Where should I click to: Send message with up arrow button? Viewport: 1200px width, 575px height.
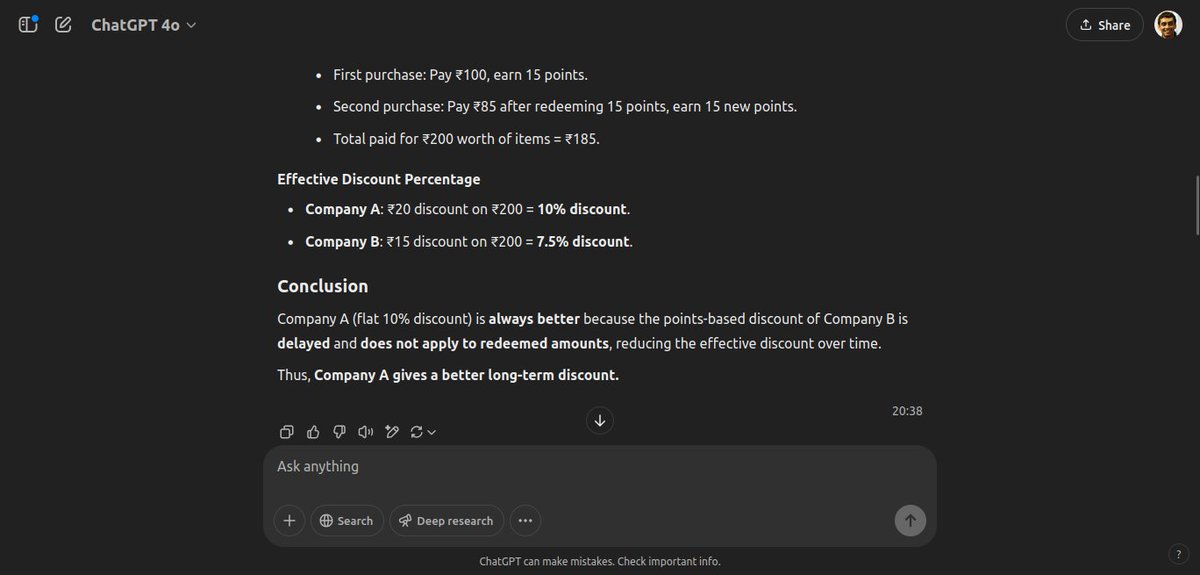point(910,520)
